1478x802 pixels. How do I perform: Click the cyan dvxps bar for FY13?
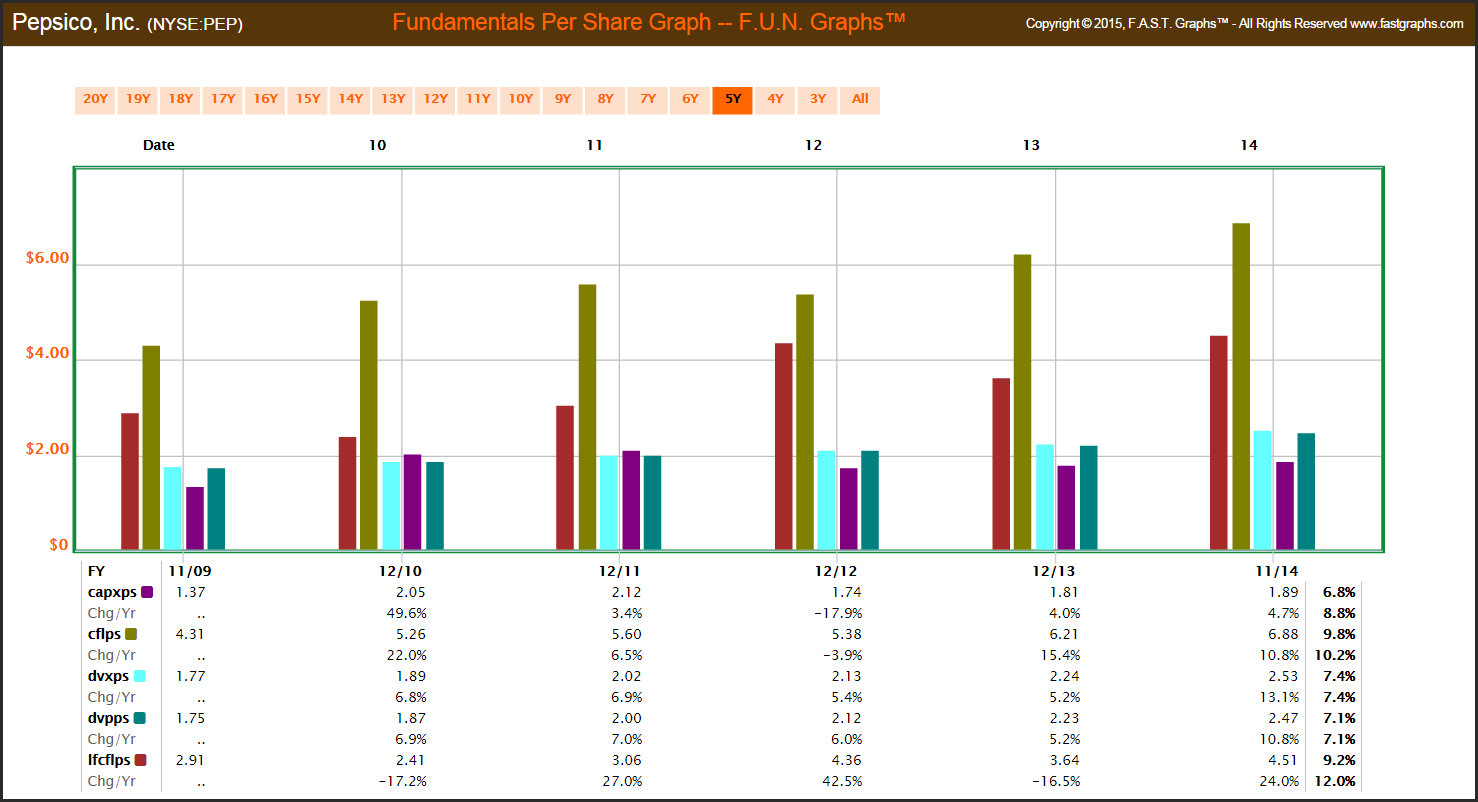point(1045,497)
